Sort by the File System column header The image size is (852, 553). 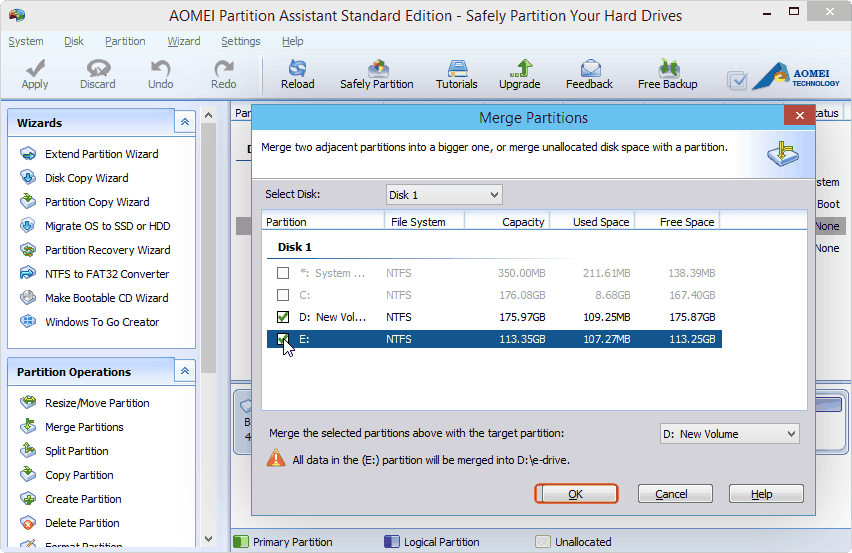(424, 222)
